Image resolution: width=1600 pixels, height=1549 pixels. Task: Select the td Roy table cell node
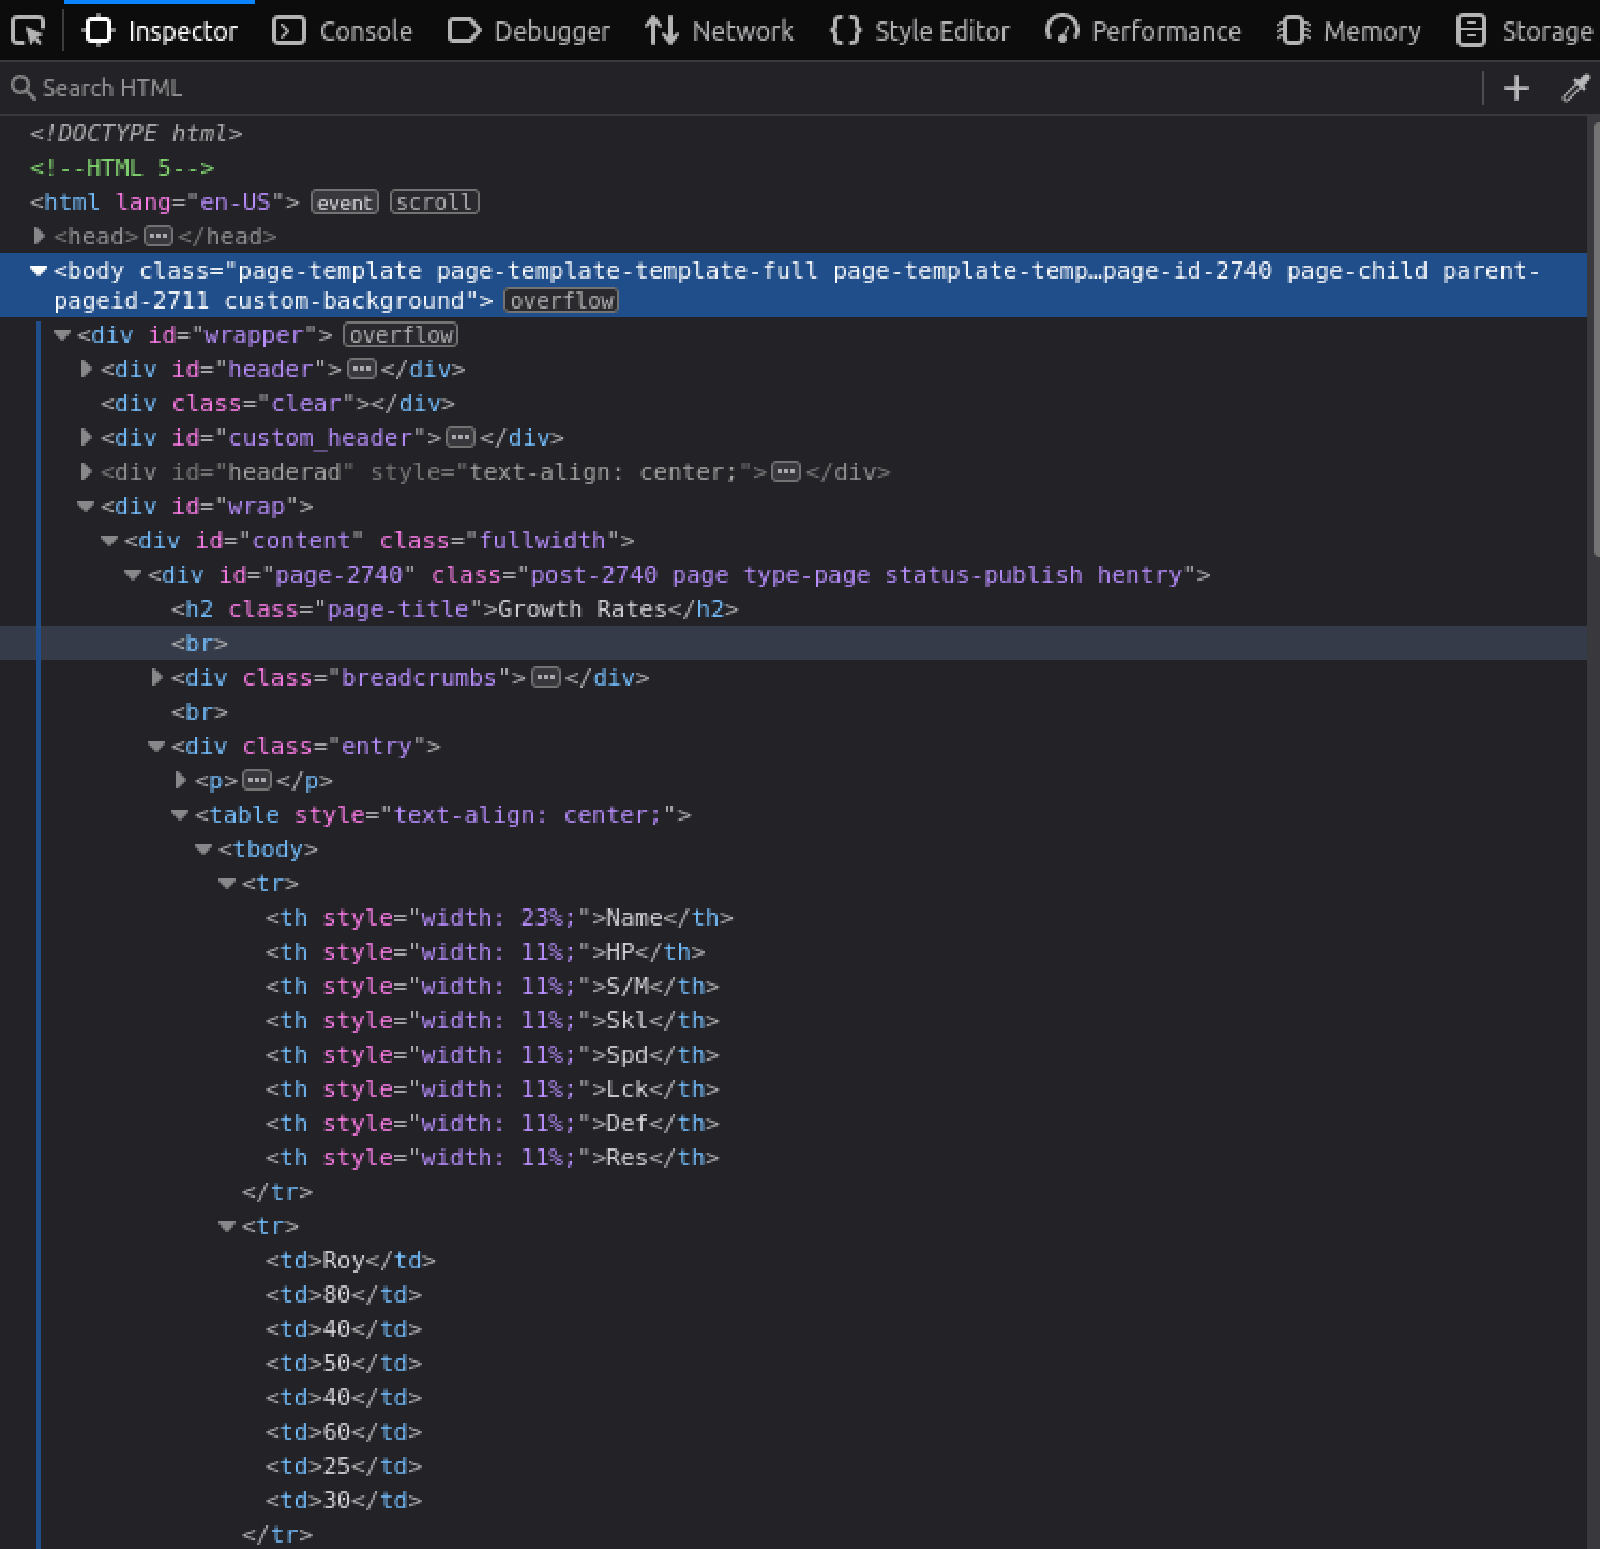tap(350, 1261)
